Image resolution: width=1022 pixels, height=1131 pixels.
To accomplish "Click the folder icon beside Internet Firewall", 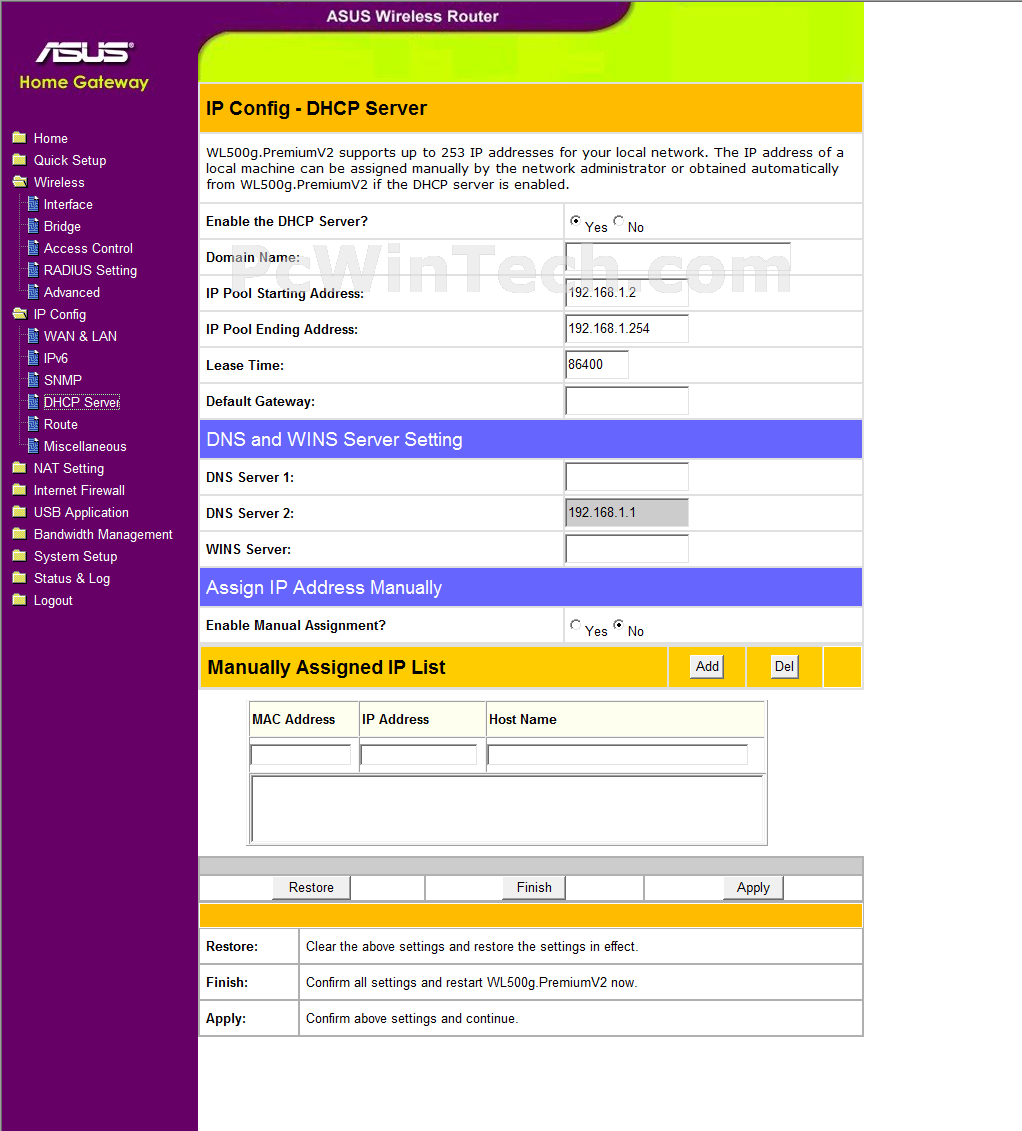I will pos(19,490).
